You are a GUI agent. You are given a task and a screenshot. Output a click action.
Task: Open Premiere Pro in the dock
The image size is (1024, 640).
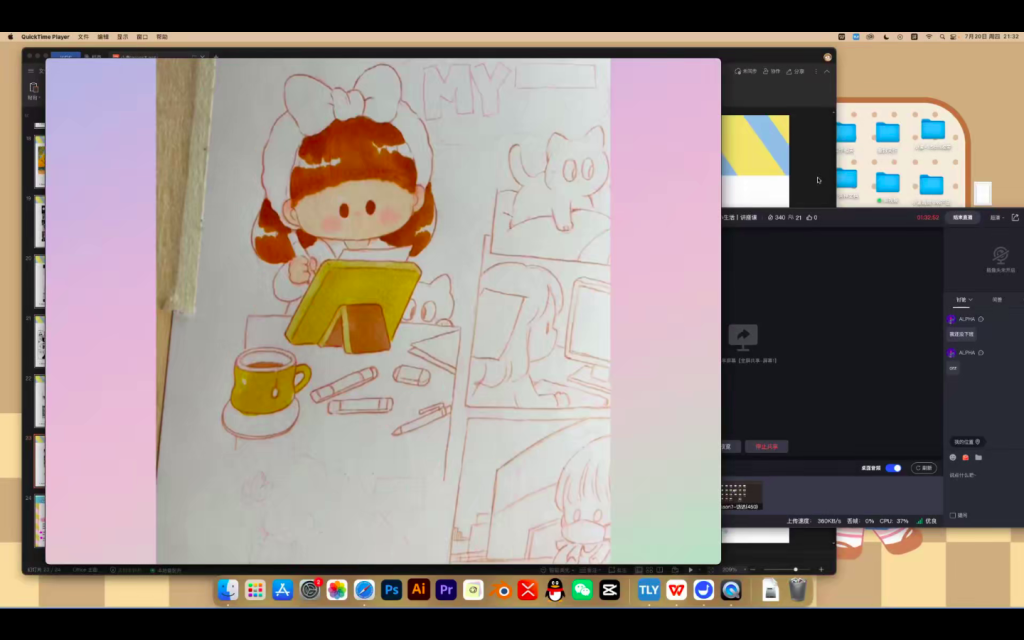click(446, 590)
